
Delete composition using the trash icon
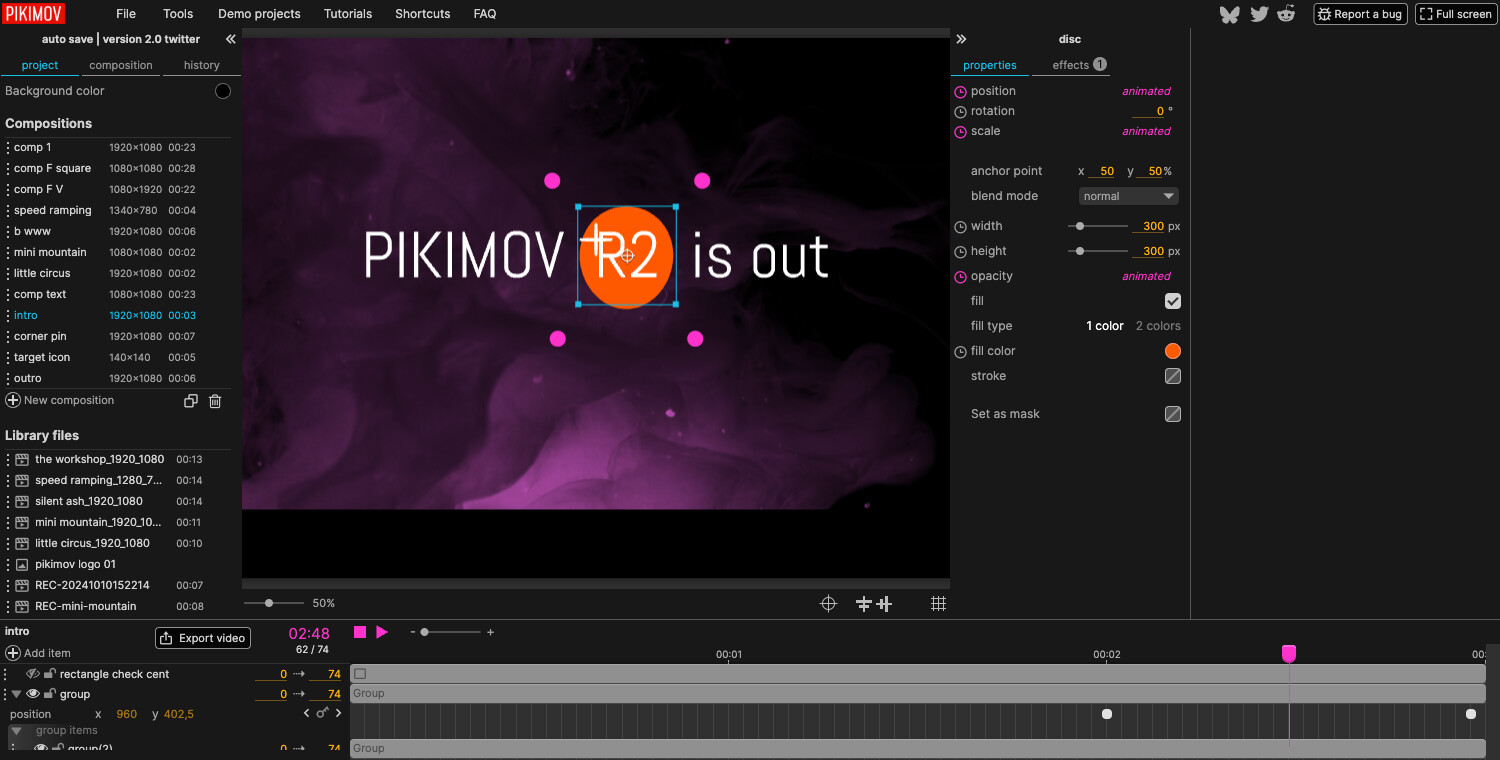[x=215, y=401]
